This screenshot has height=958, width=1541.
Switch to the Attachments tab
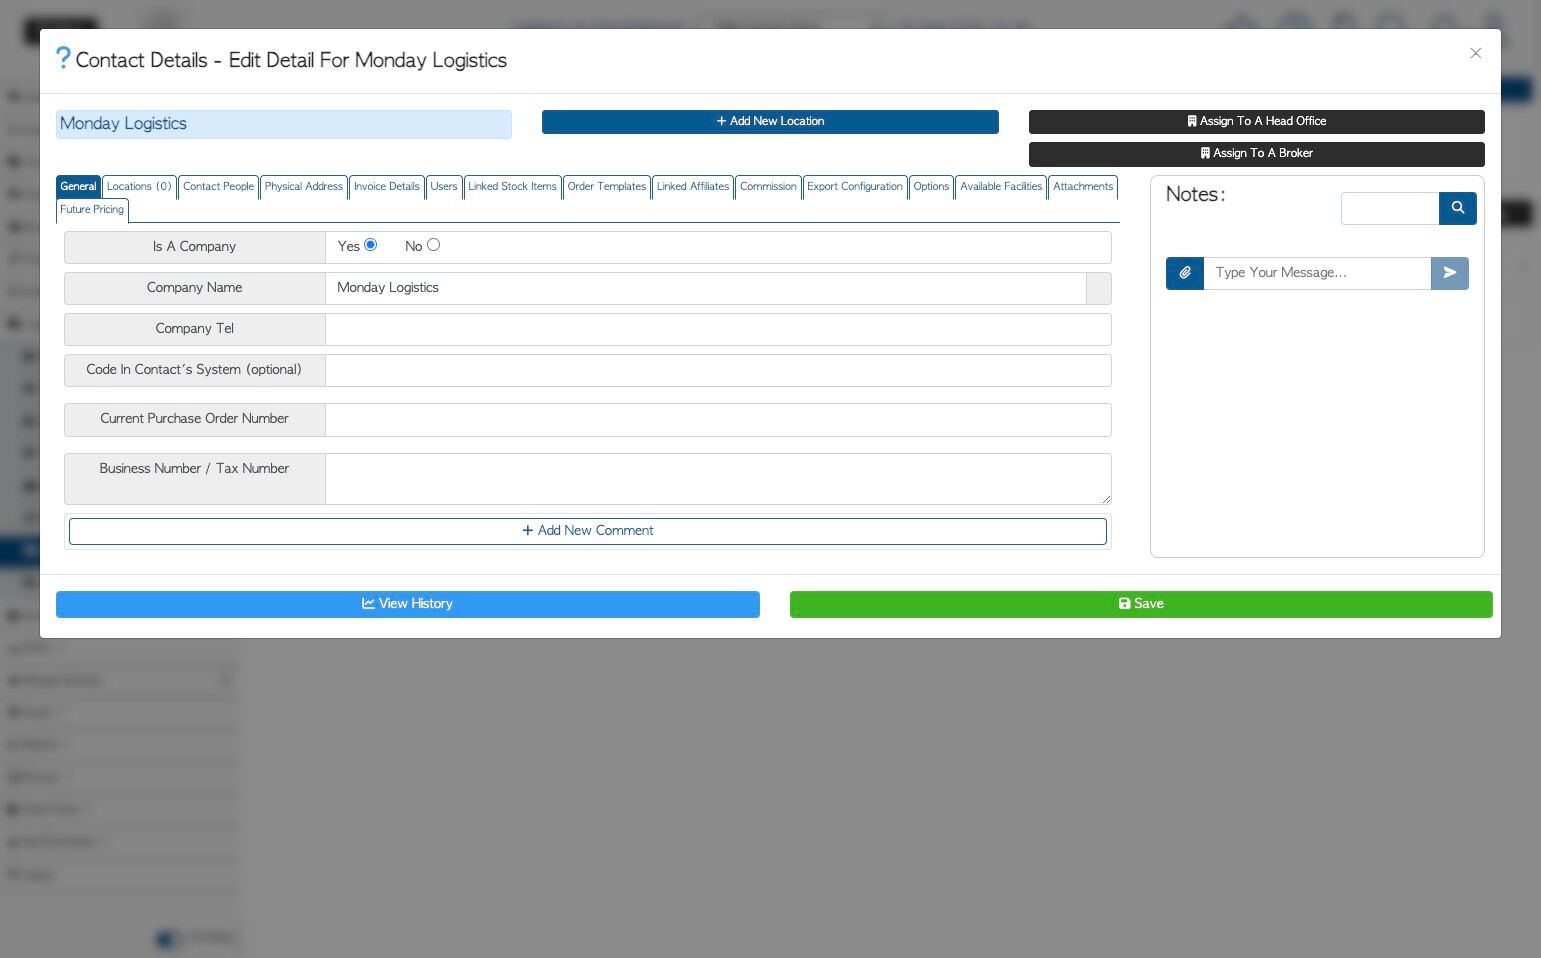1083,187
